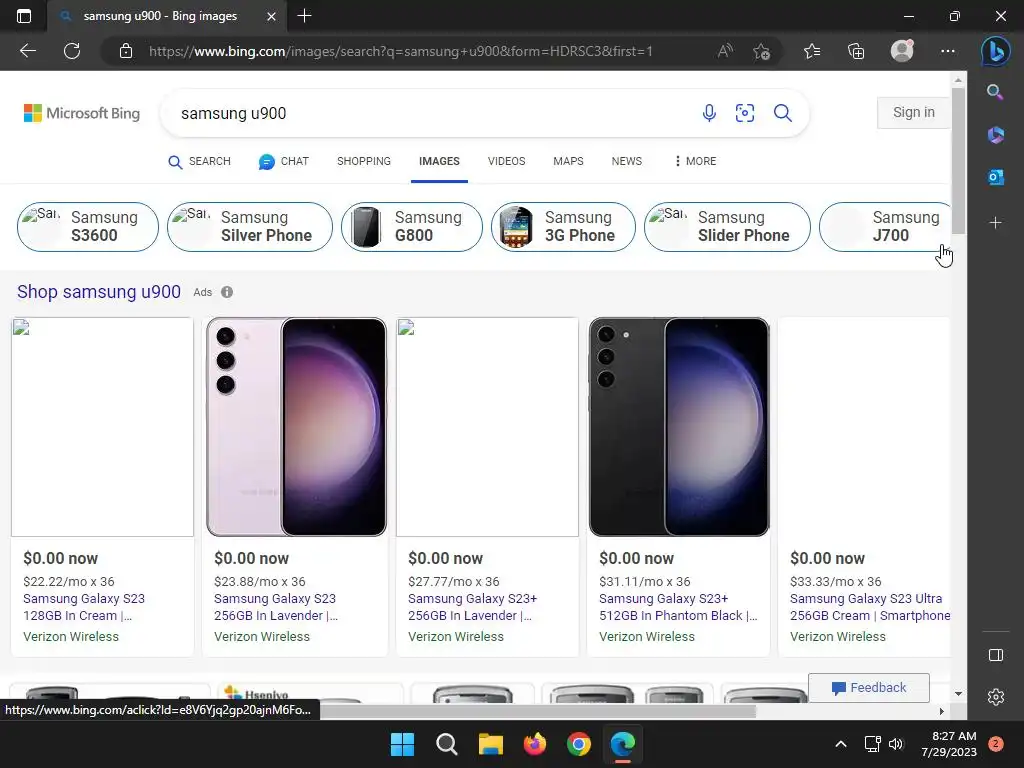Submit search with magnifier icon

click(782, 113)
